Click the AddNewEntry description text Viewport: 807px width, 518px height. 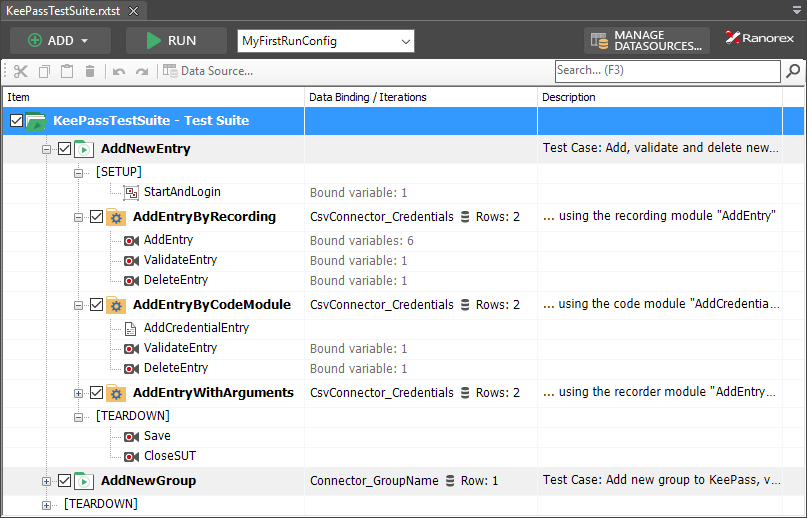[660, 148]
